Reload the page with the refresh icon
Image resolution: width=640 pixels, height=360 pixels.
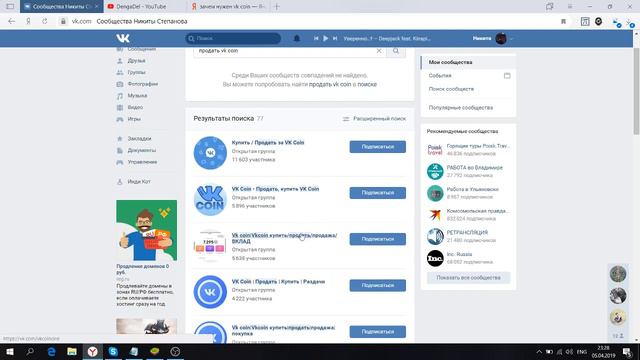tap(44, 21)
